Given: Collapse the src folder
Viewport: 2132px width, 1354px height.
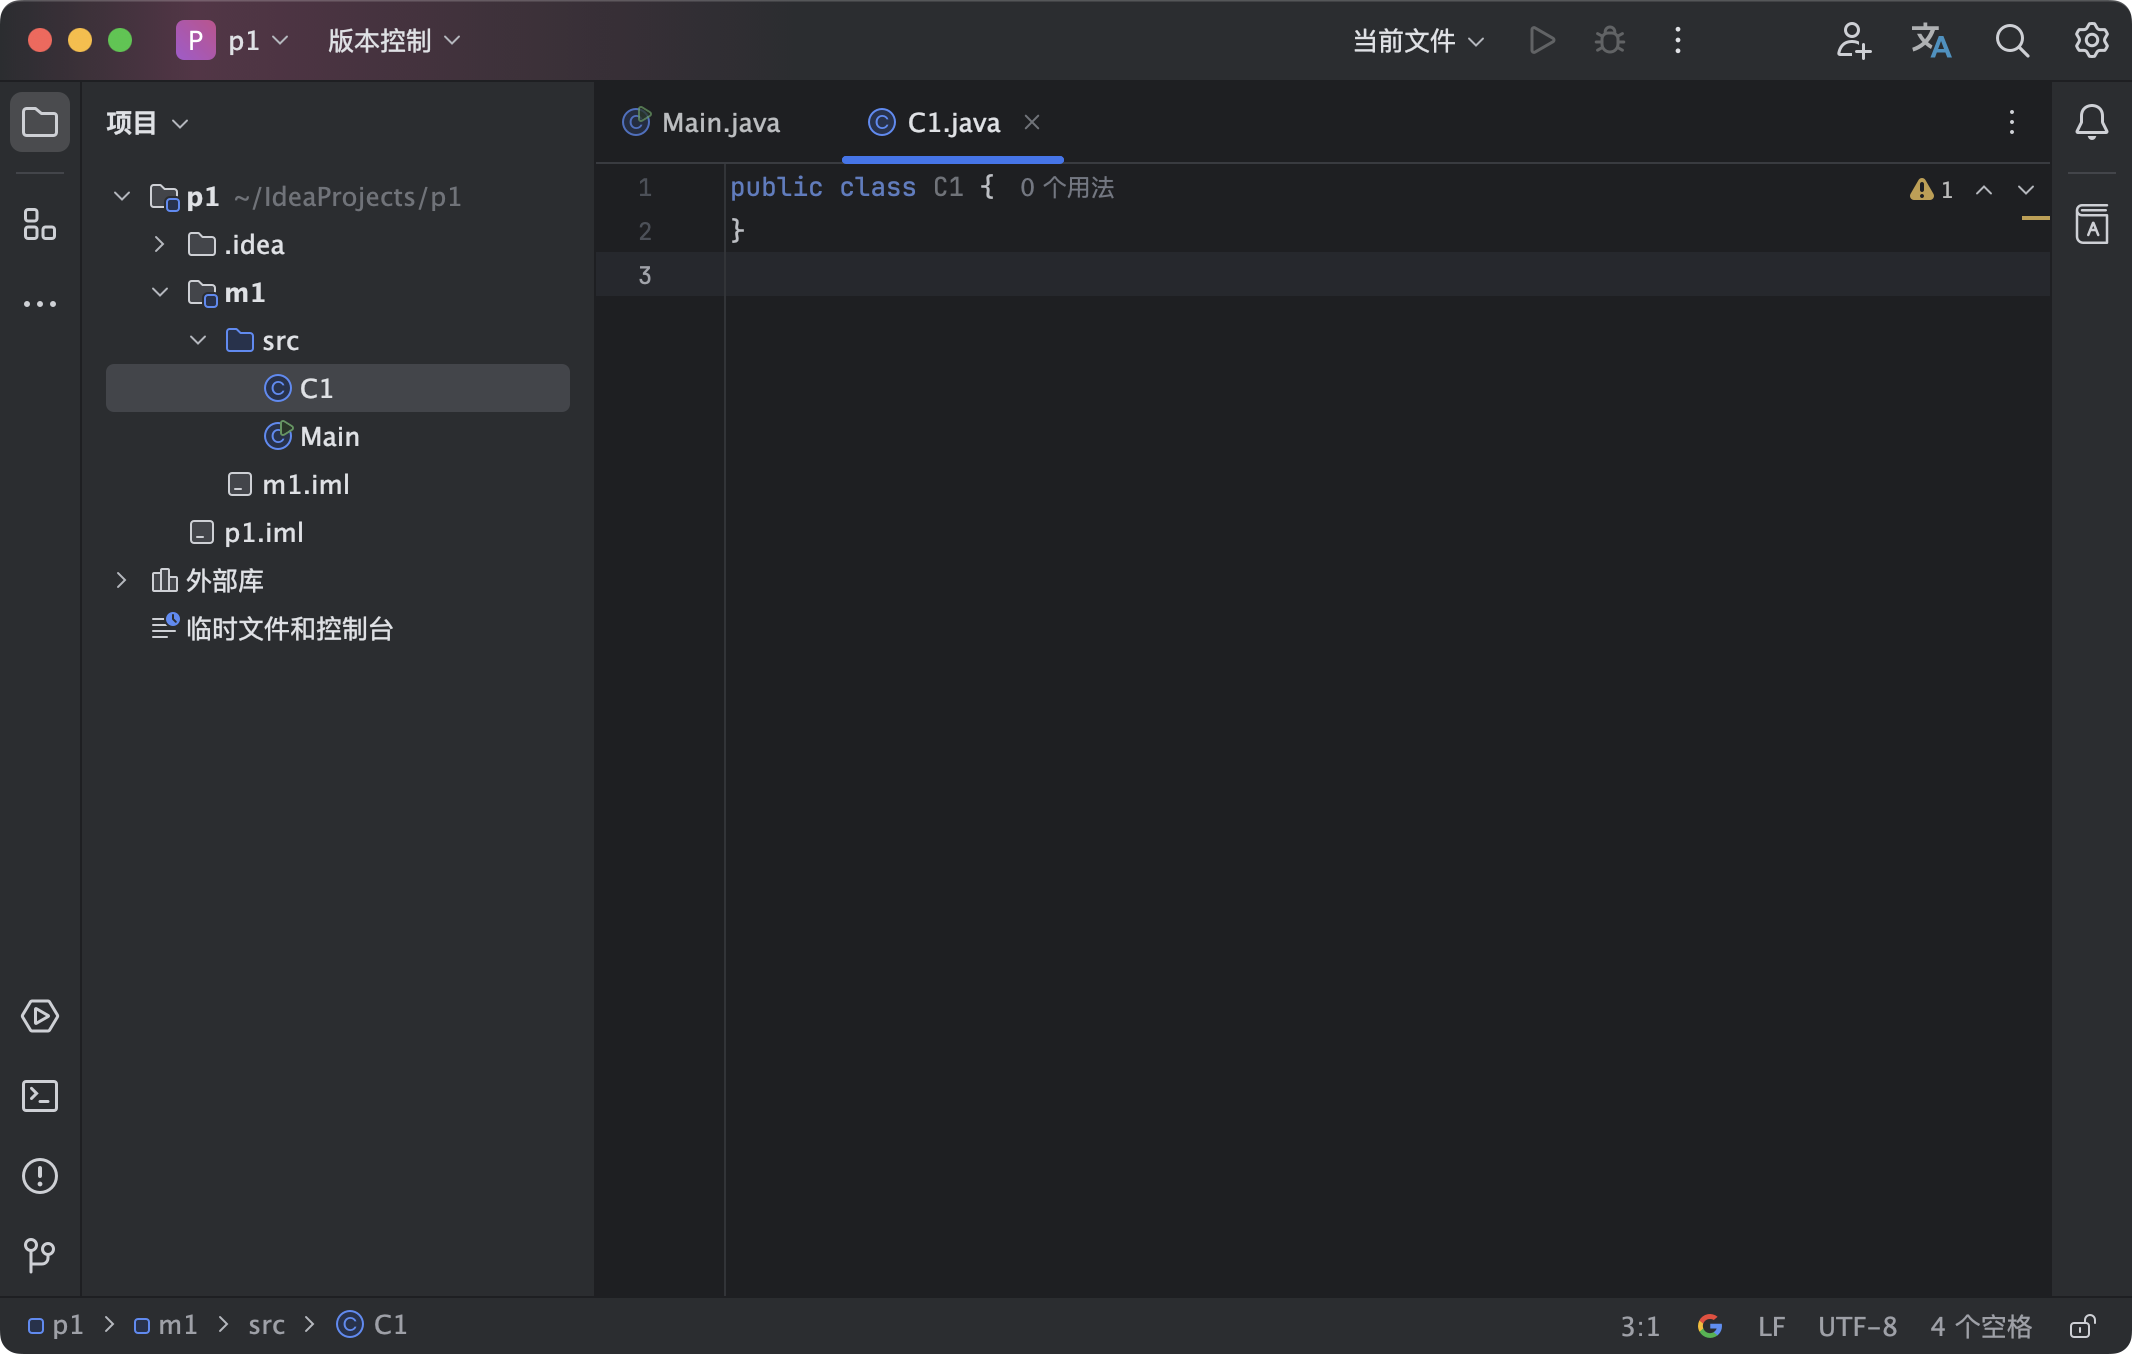Looking at the screenshot, I should 198,340.
